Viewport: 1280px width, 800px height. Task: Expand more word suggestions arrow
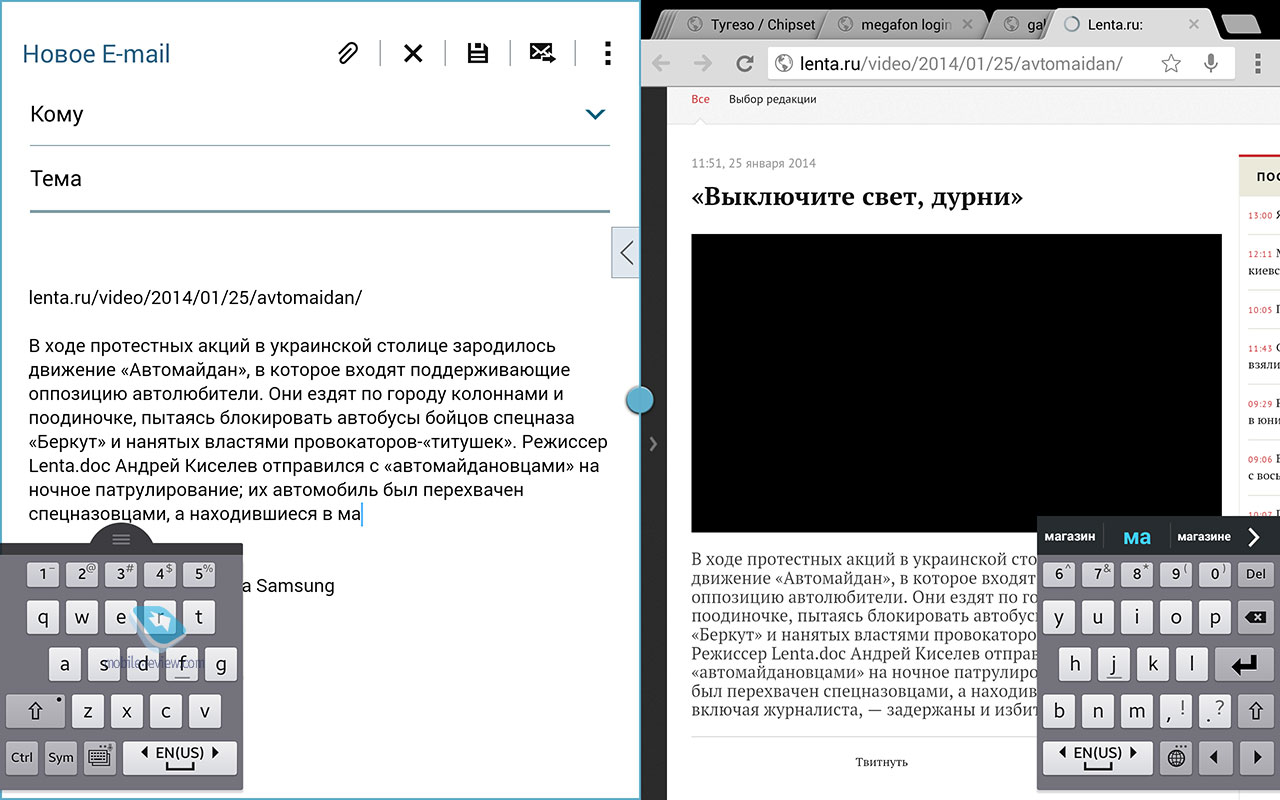point(1255,537)
